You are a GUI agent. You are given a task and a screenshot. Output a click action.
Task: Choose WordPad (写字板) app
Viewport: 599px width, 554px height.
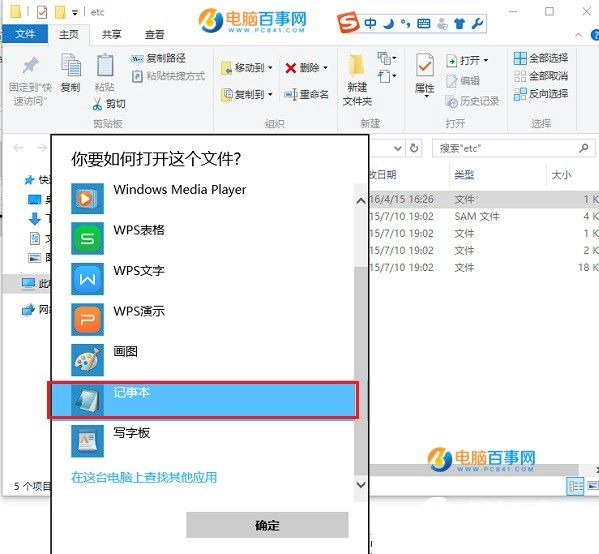tap(202, 441)
